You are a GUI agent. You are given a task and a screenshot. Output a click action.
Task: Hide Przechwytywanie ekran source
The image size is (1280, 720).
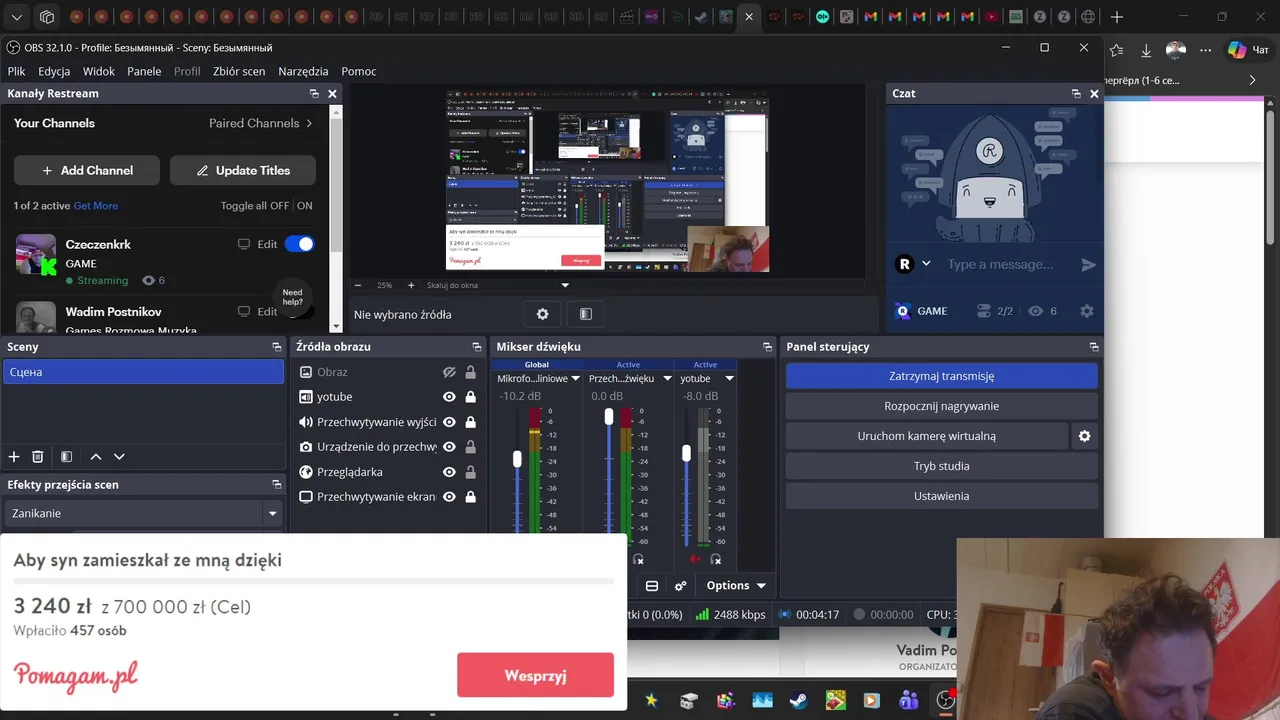pyautogui.click(x=450, y=497)
